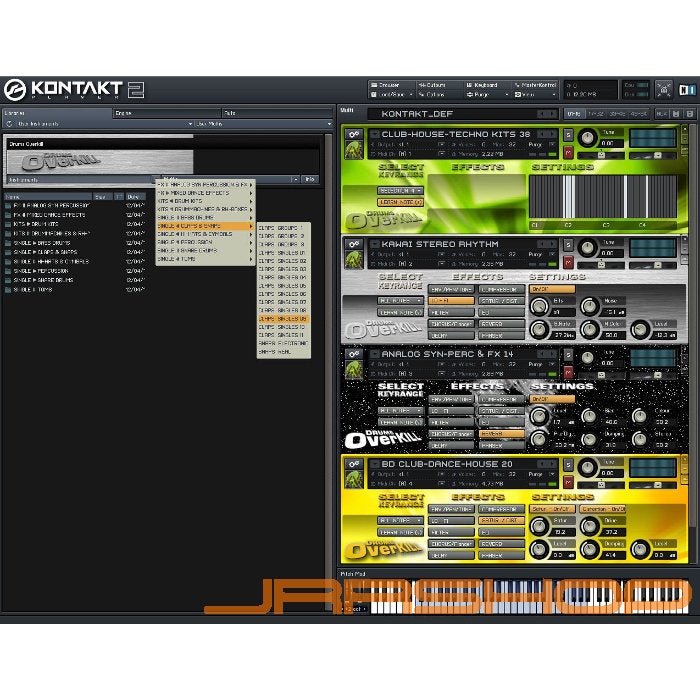Open the wrench edit icon for Club-House-Techno Kits 38
The width and height of the screenshot is (700, 700).
(354, 134)
